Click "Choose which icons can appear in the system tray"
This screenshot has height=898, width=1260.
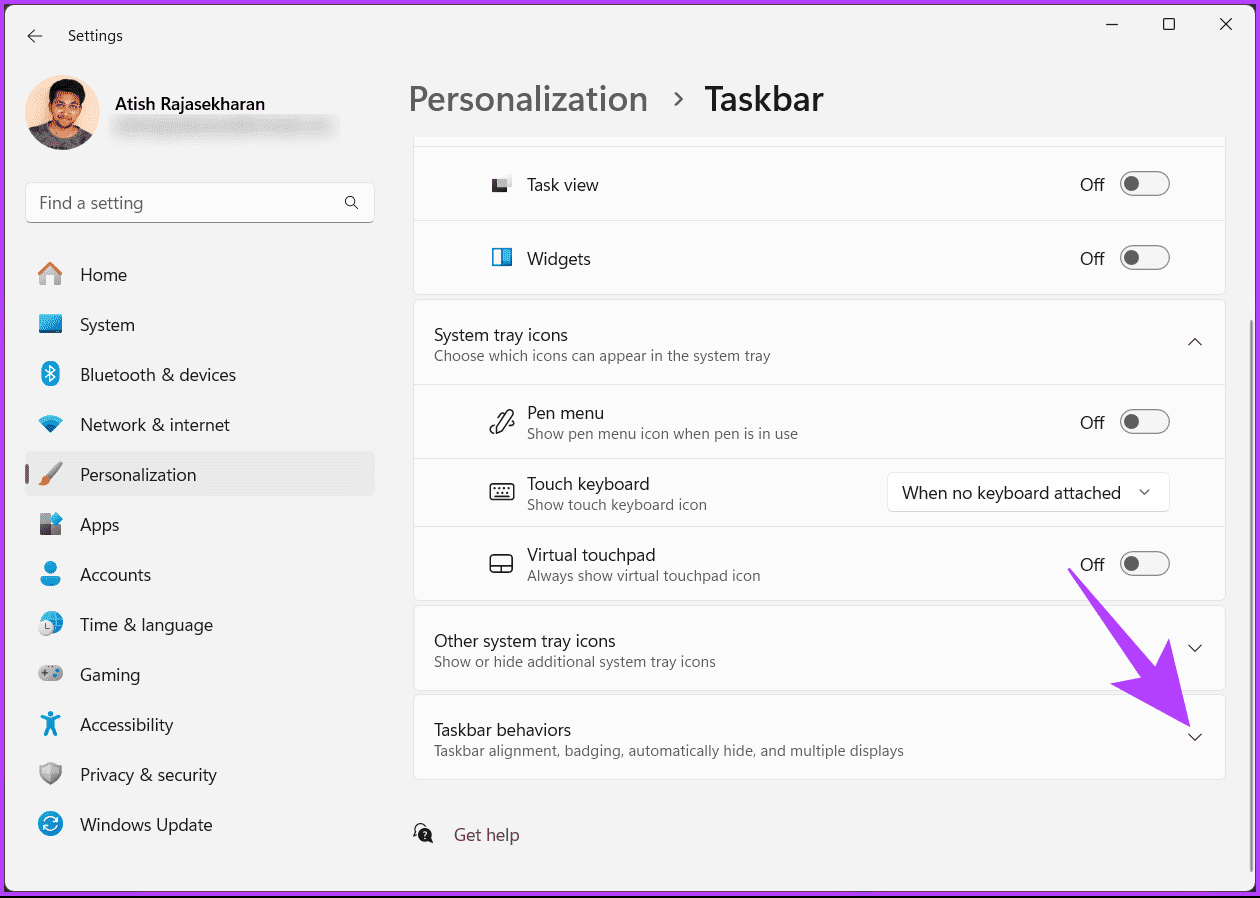point(602,356)
